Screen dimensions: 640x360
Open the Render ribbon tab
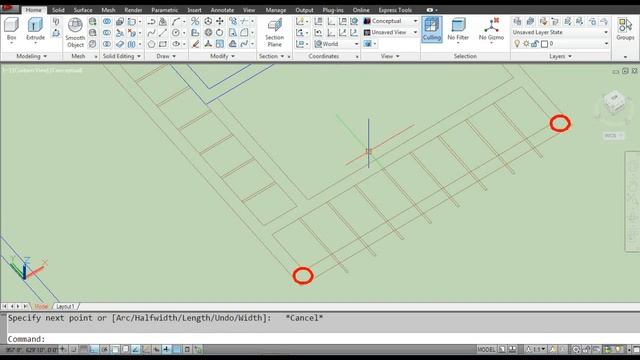point(133,10)
